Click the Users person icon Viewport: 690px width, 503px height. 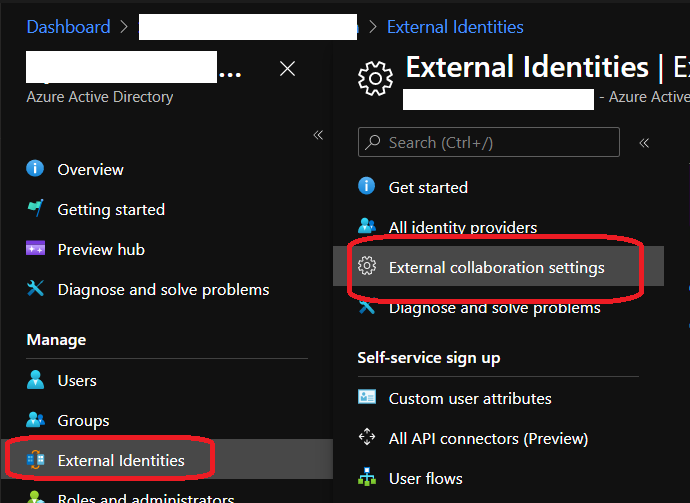pyautogui.click(x=36, y=380)
